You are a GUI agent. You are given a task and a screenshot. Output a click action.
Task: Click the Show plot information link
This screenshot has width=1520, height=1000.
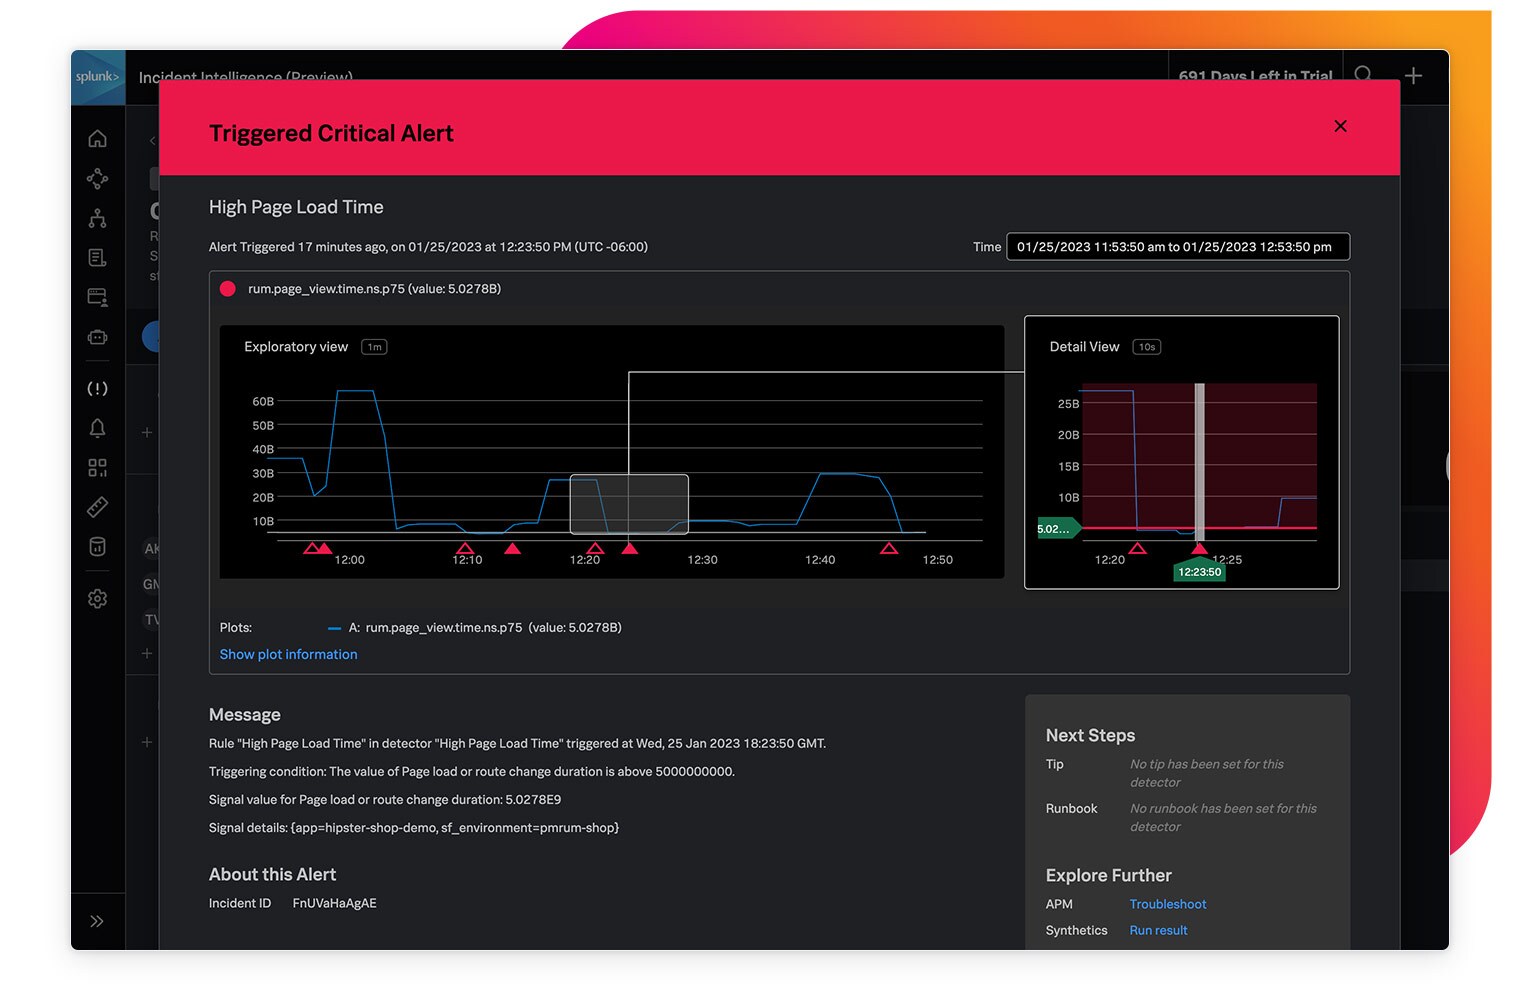pyautogui.click(x=288, y=654)
